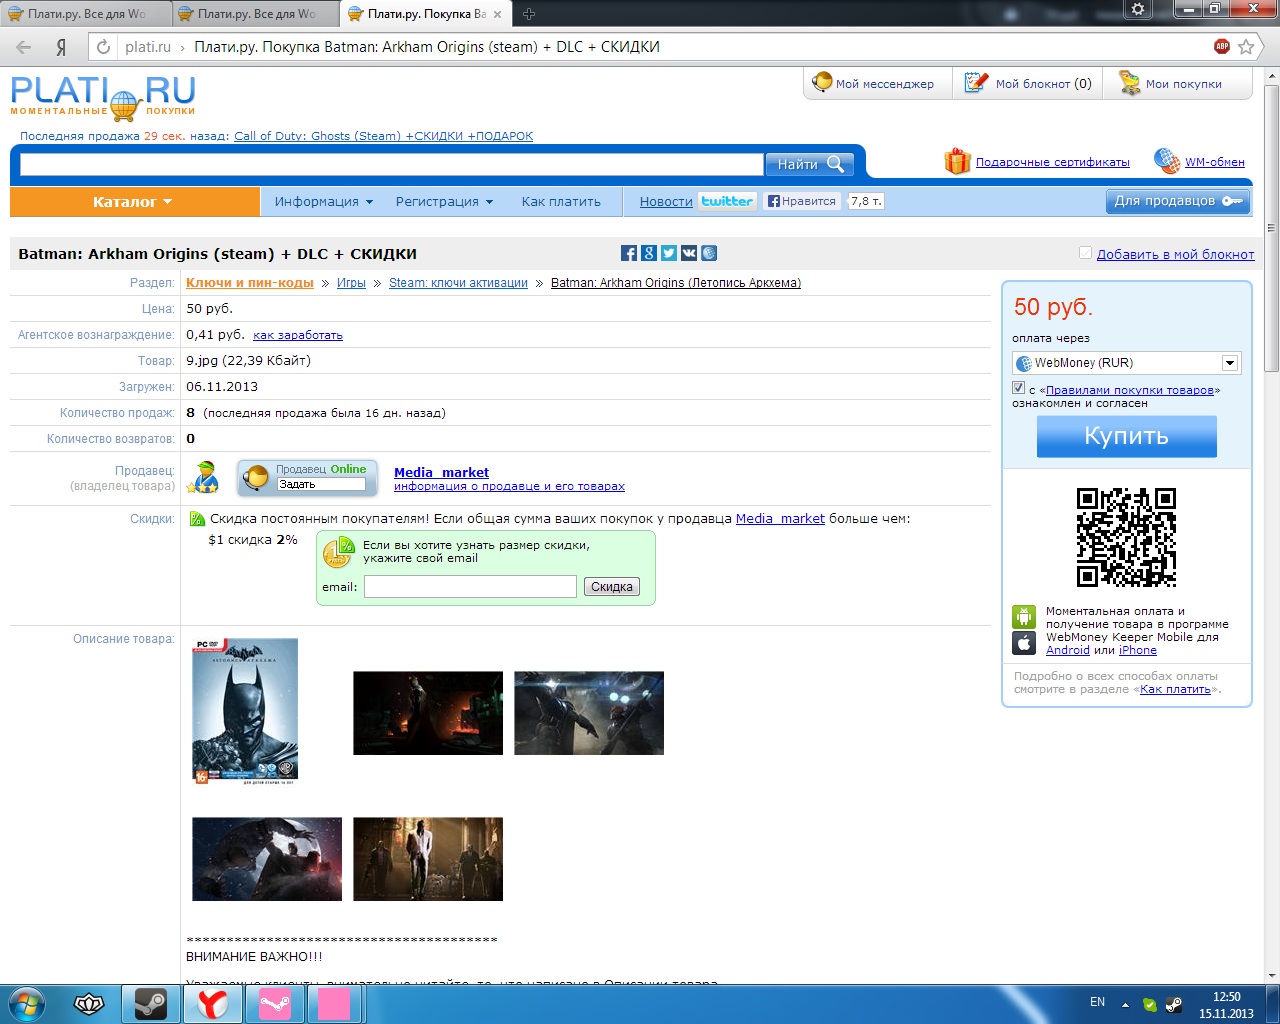
Task: Click the twitter follow button
Action: [727, 201]
